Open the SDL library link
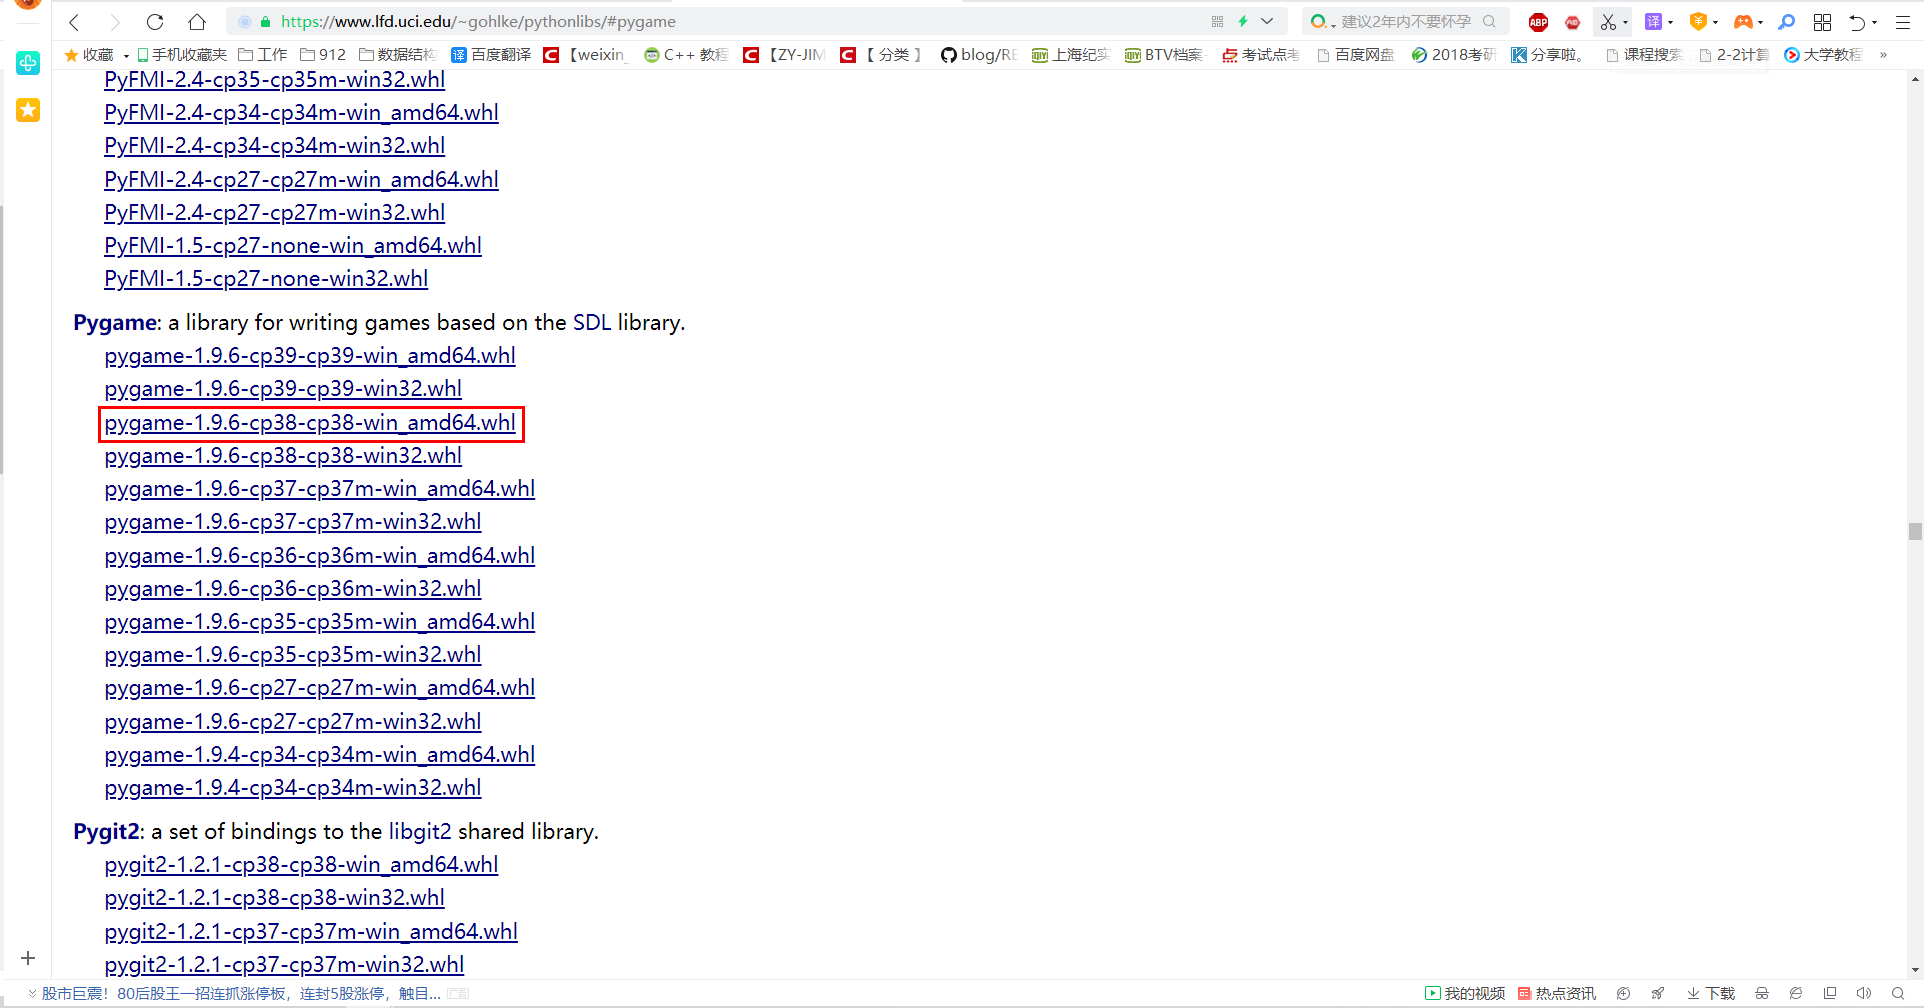Screen dimensions: 1924x1008 point(592,323)
